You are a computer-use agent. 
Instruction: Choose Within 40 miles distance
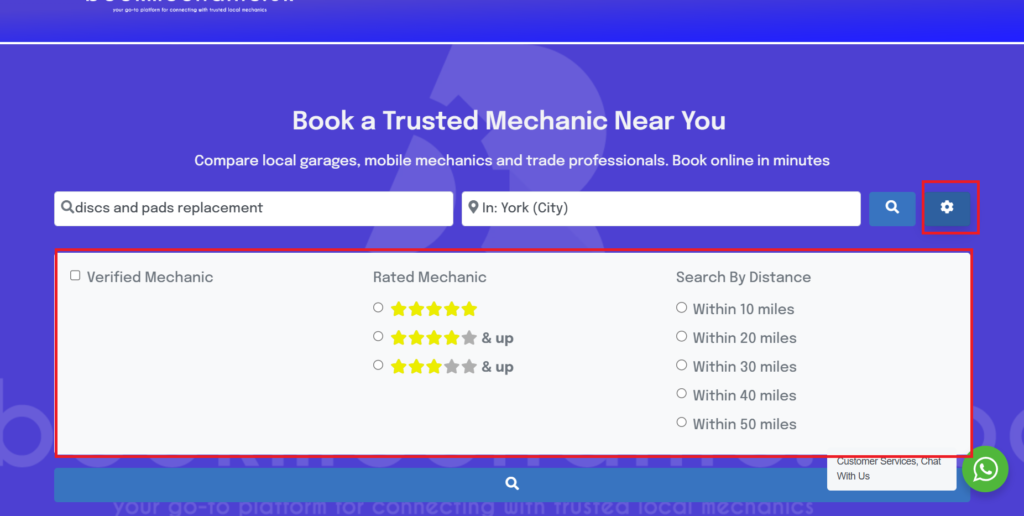681,394
